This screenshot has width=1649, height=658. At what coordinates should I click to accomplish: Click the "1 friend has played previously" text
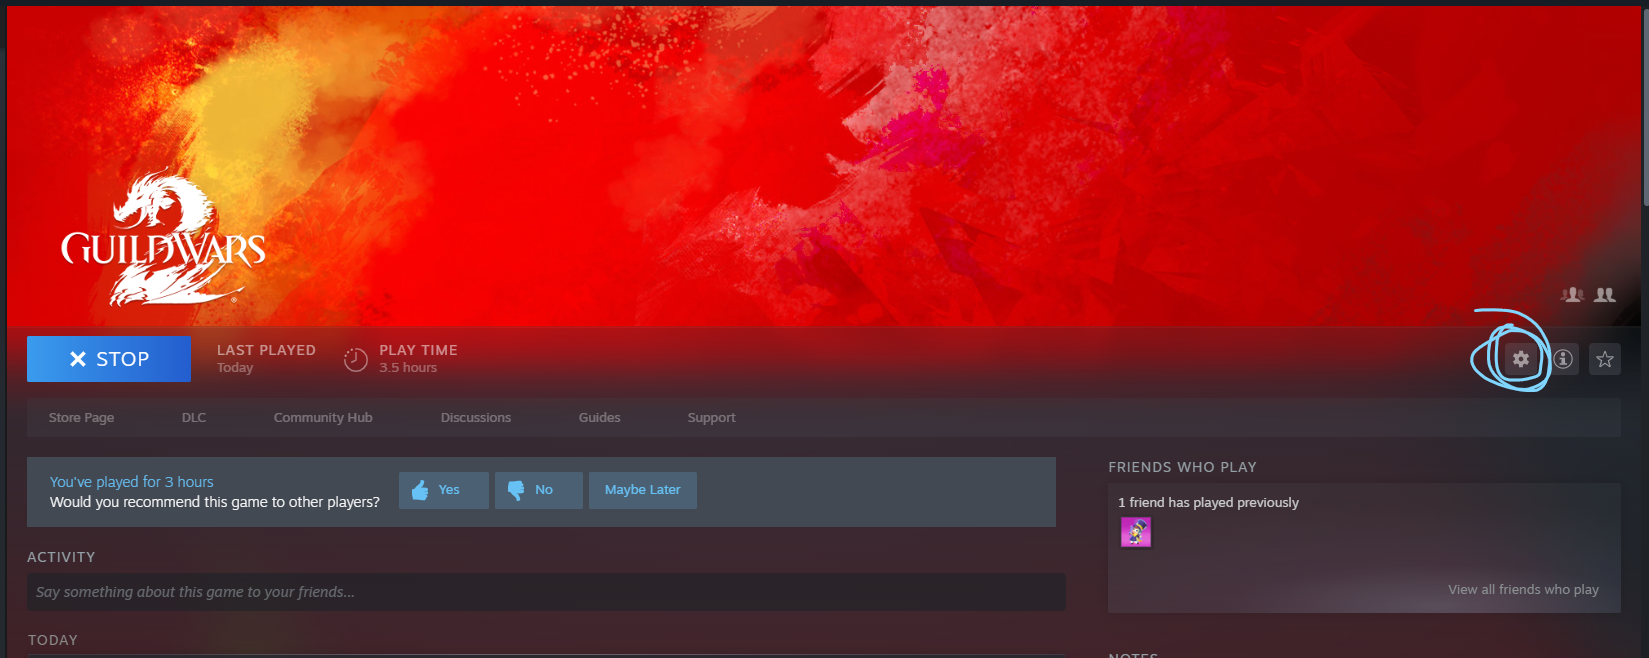pyautogui.click(x=1209, y=503)
